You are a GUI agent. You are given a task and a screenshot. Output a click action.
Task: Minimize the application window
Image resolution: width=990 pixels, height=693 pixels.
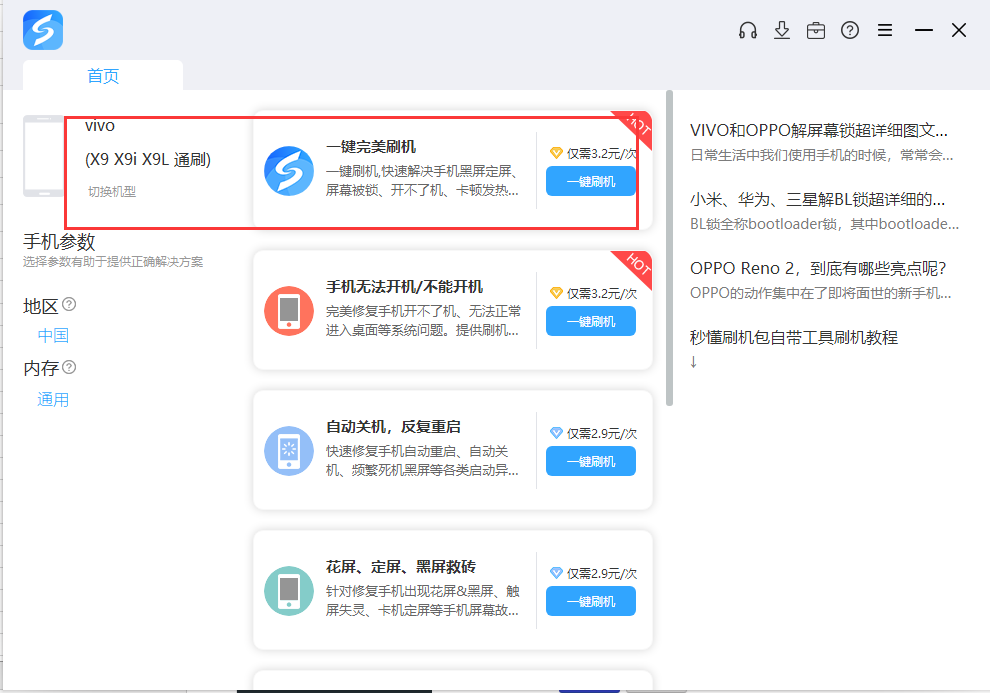pos(924,30)
